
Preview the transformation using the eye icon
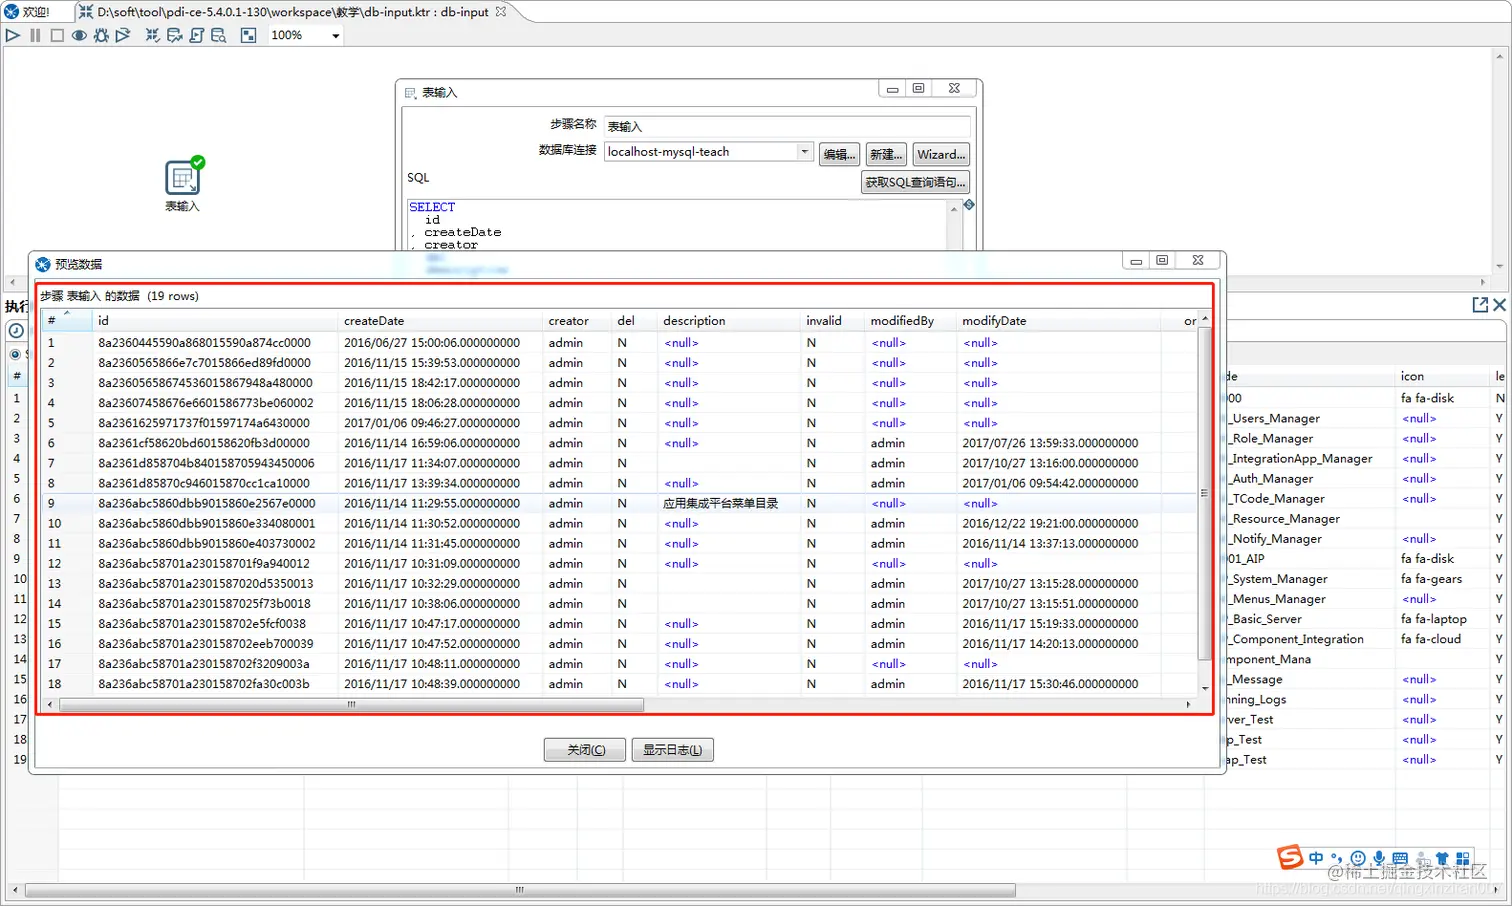pos(79,35)
